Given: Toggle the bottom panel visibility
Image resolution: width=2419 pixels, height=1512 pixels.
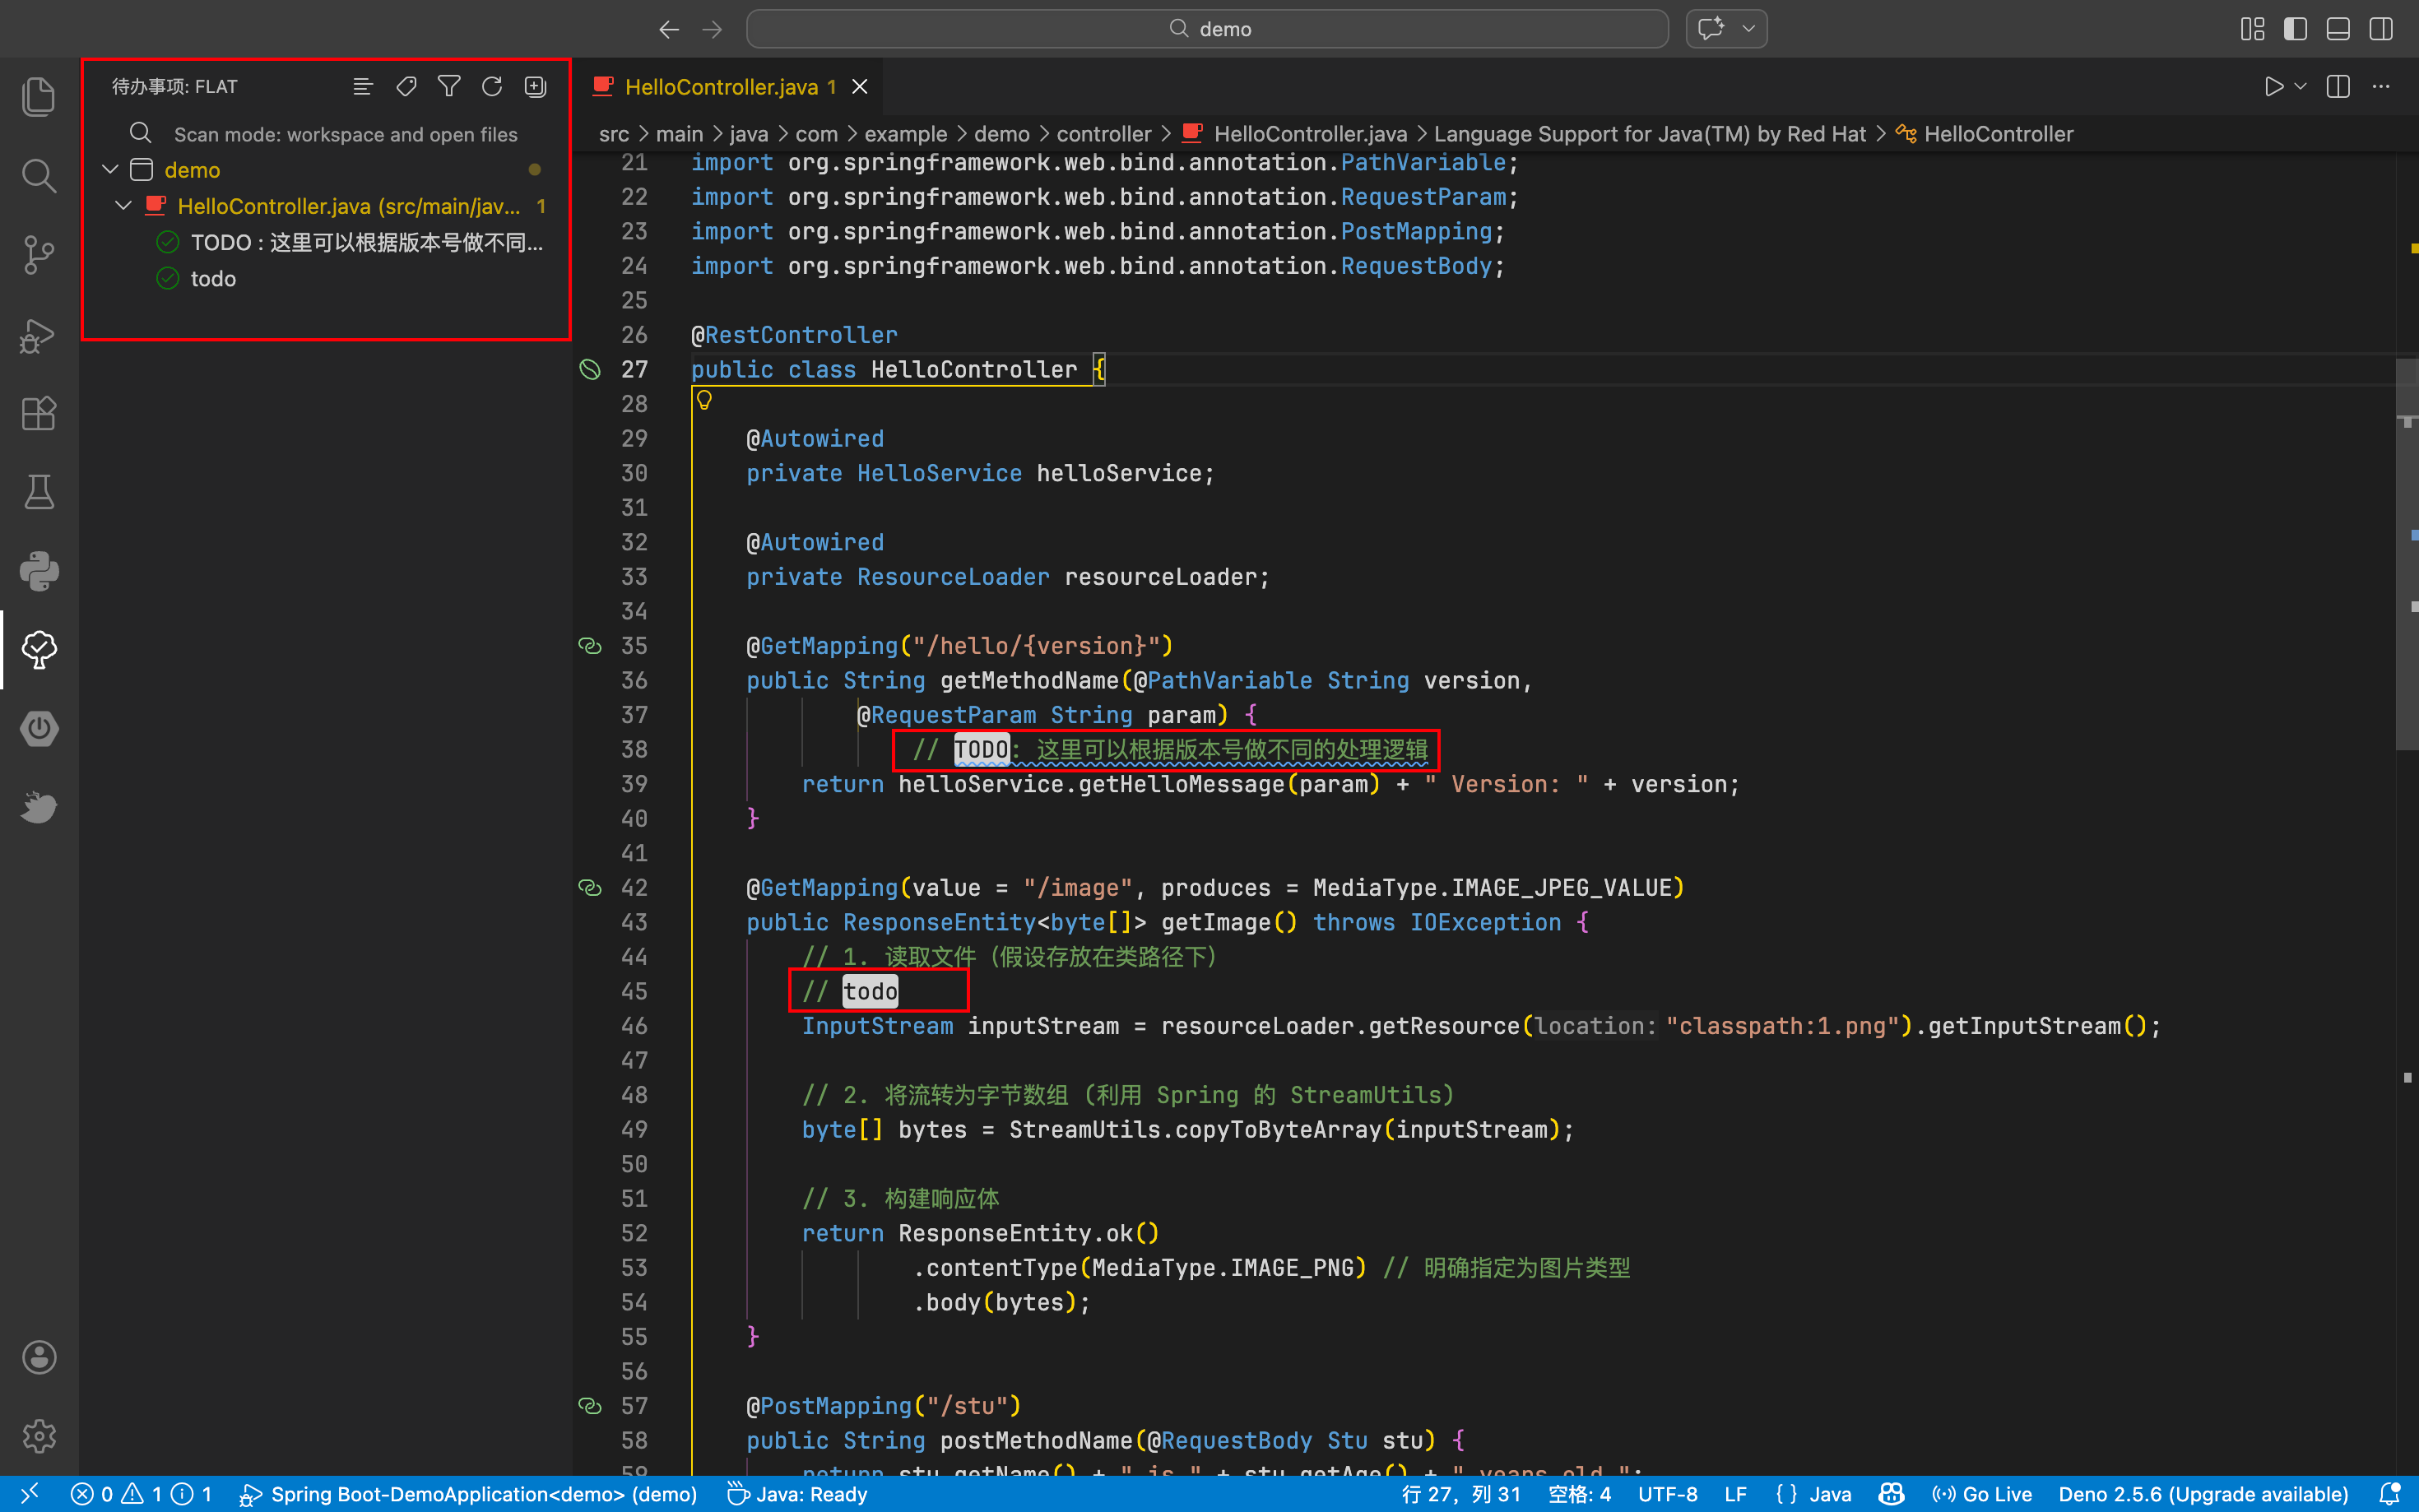Looking at the screenshot, I should click(x=2338, y=29).
